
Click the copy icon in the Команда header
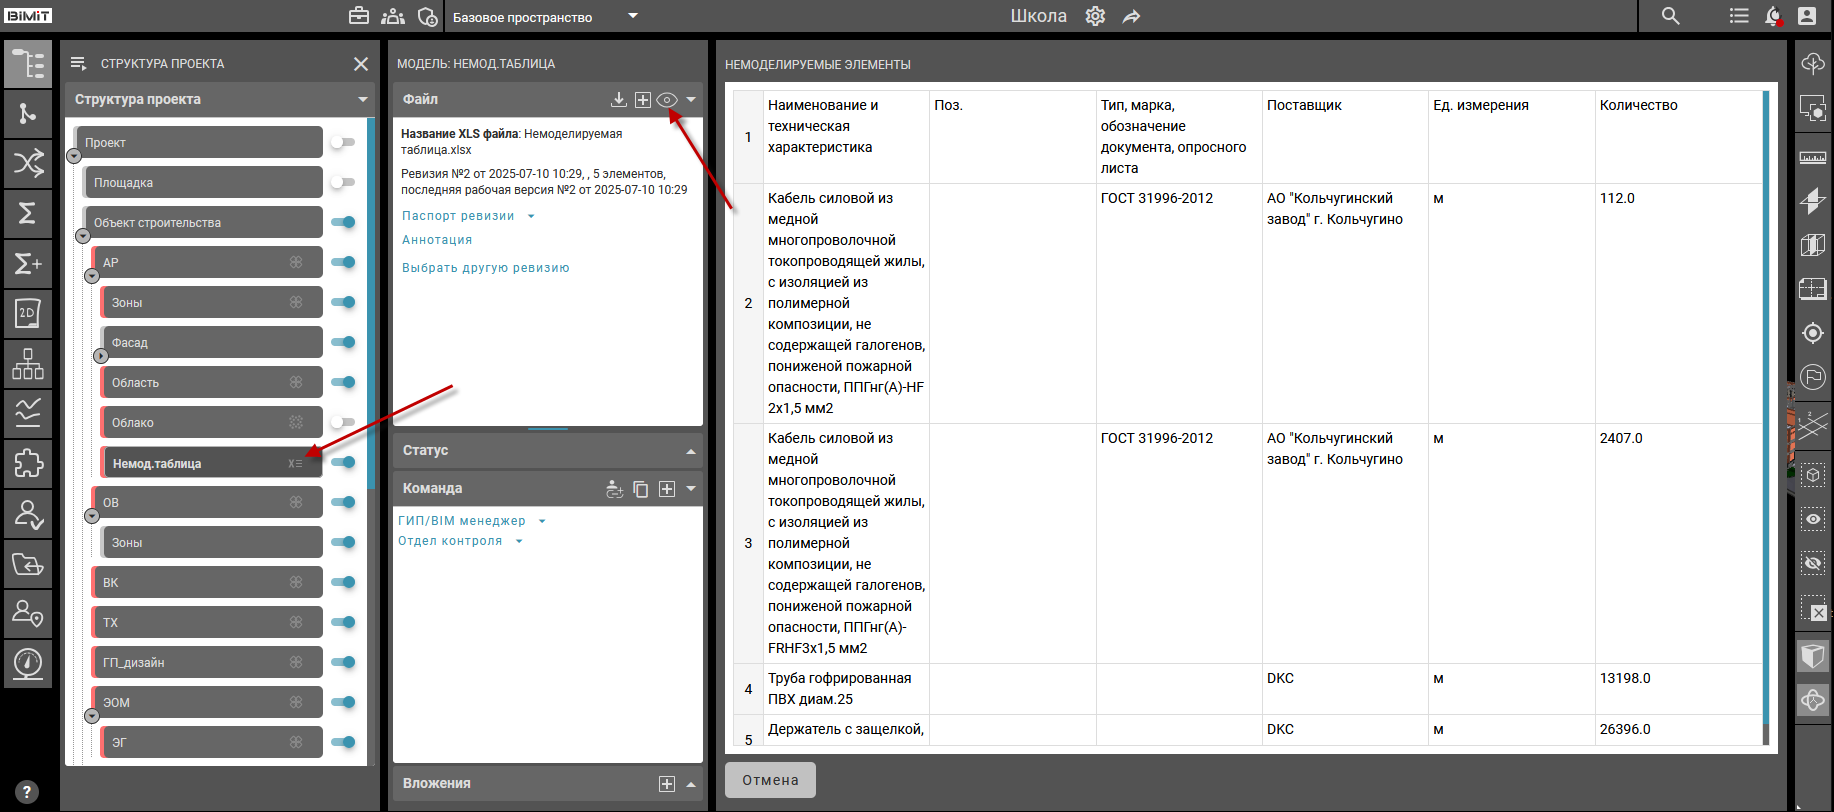(641, 489)
